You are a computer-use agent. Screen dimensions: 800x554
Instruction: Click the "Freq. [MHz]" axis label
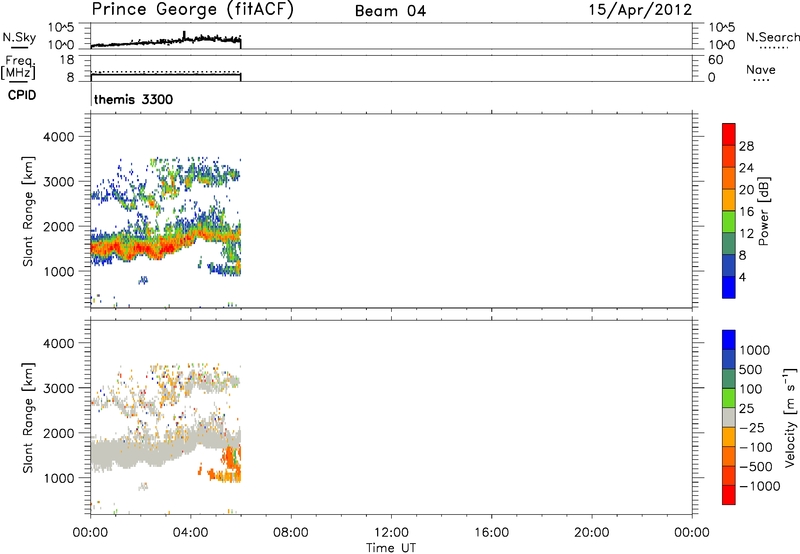point(18,67)
